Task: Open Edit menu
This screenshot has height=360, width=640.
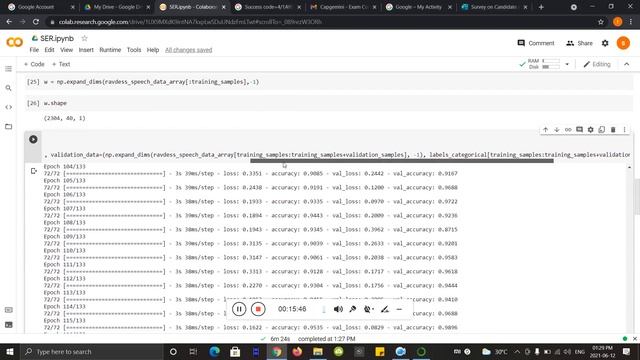Action: tap(49, 50)
